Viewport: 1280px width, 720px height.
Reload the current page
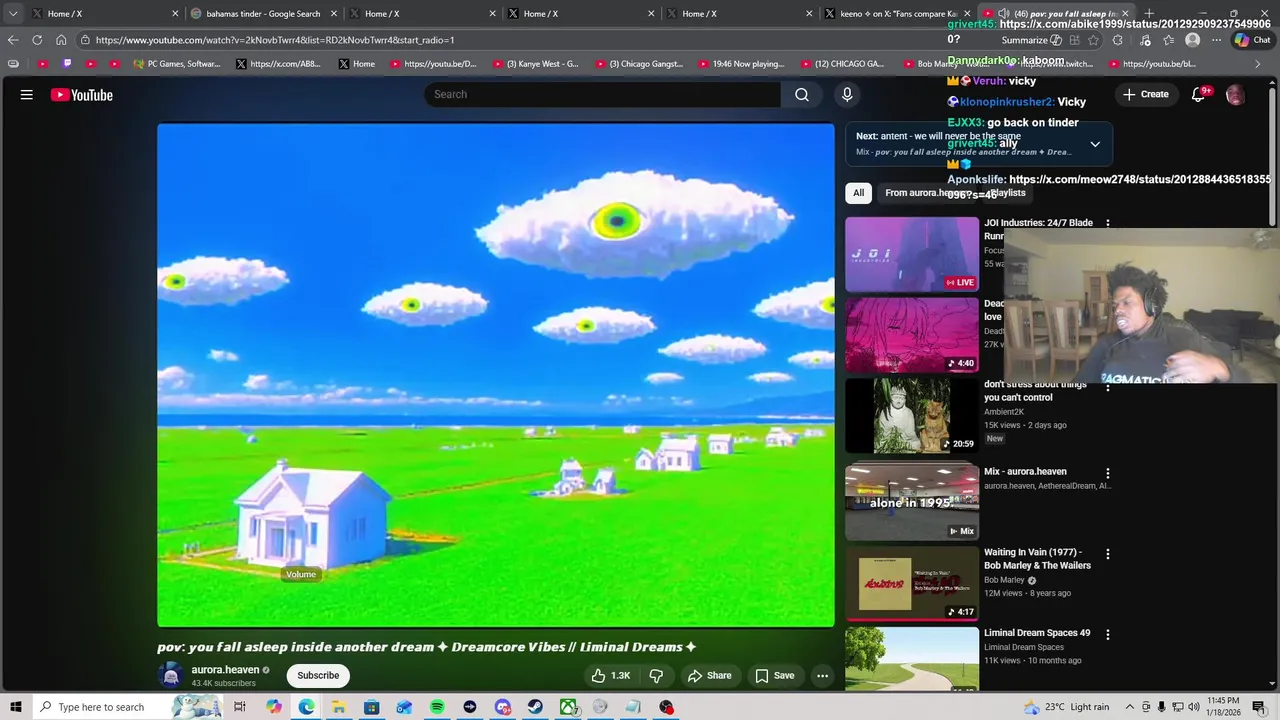37,40
